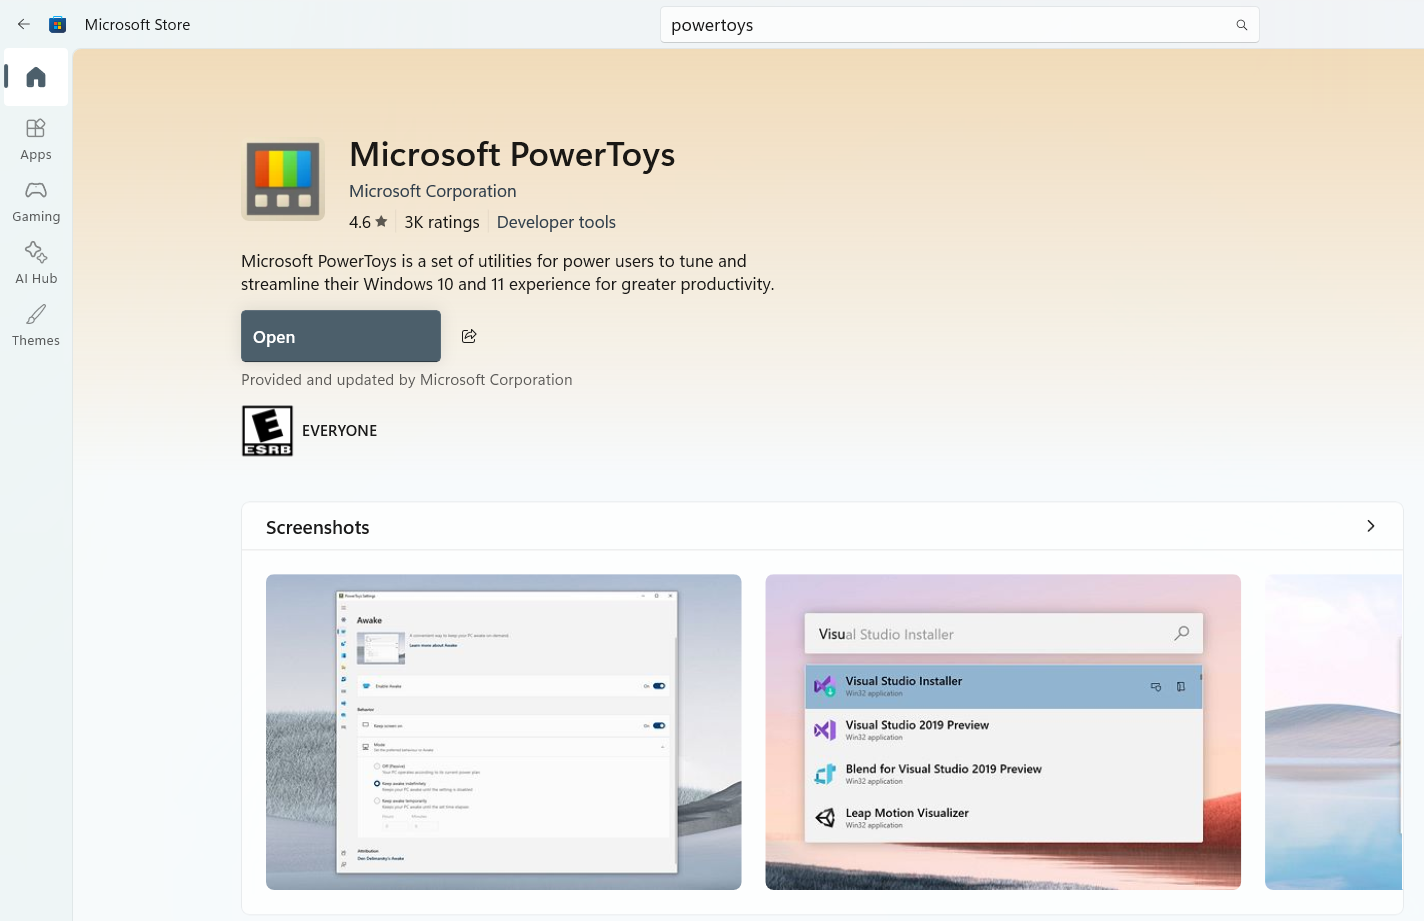
Task: Select the Home icon in the sidebar
Action: [x=36, y=77]
